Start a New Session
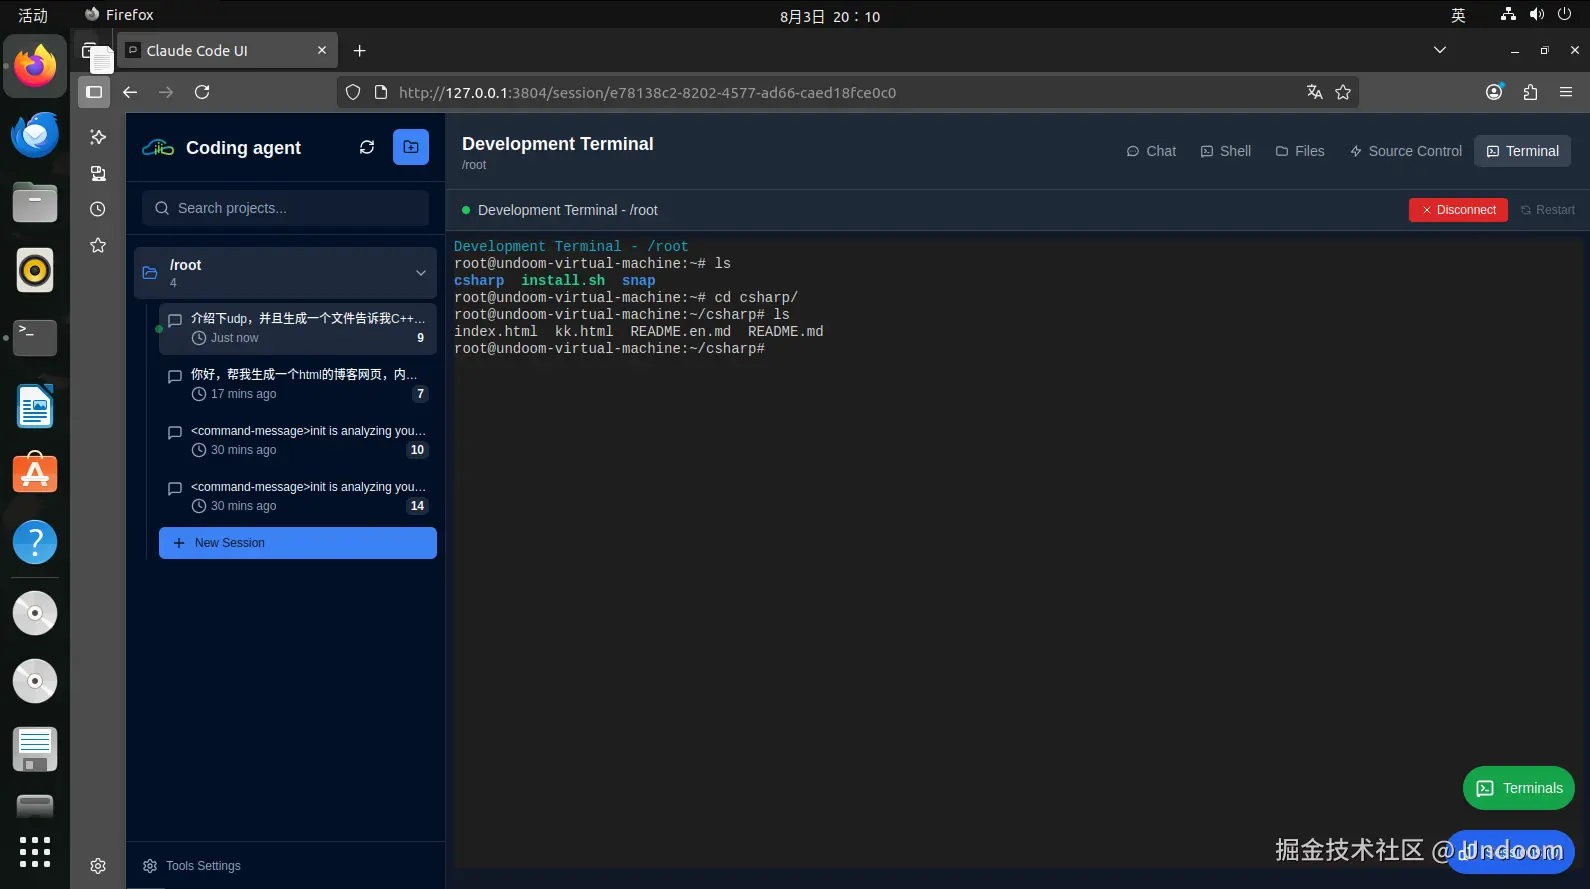 click(298, 543)
